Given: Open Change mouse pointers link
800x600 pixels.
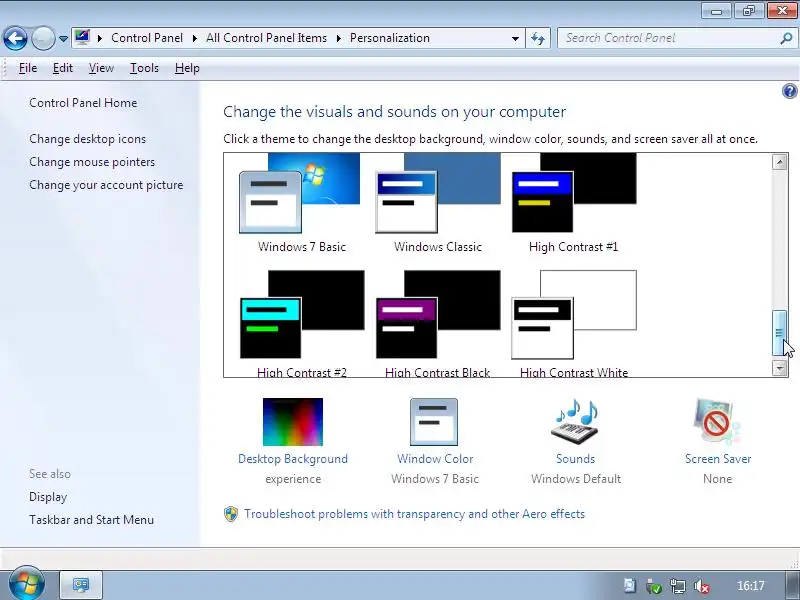Looking at the screenshot, I should point(92,162).
